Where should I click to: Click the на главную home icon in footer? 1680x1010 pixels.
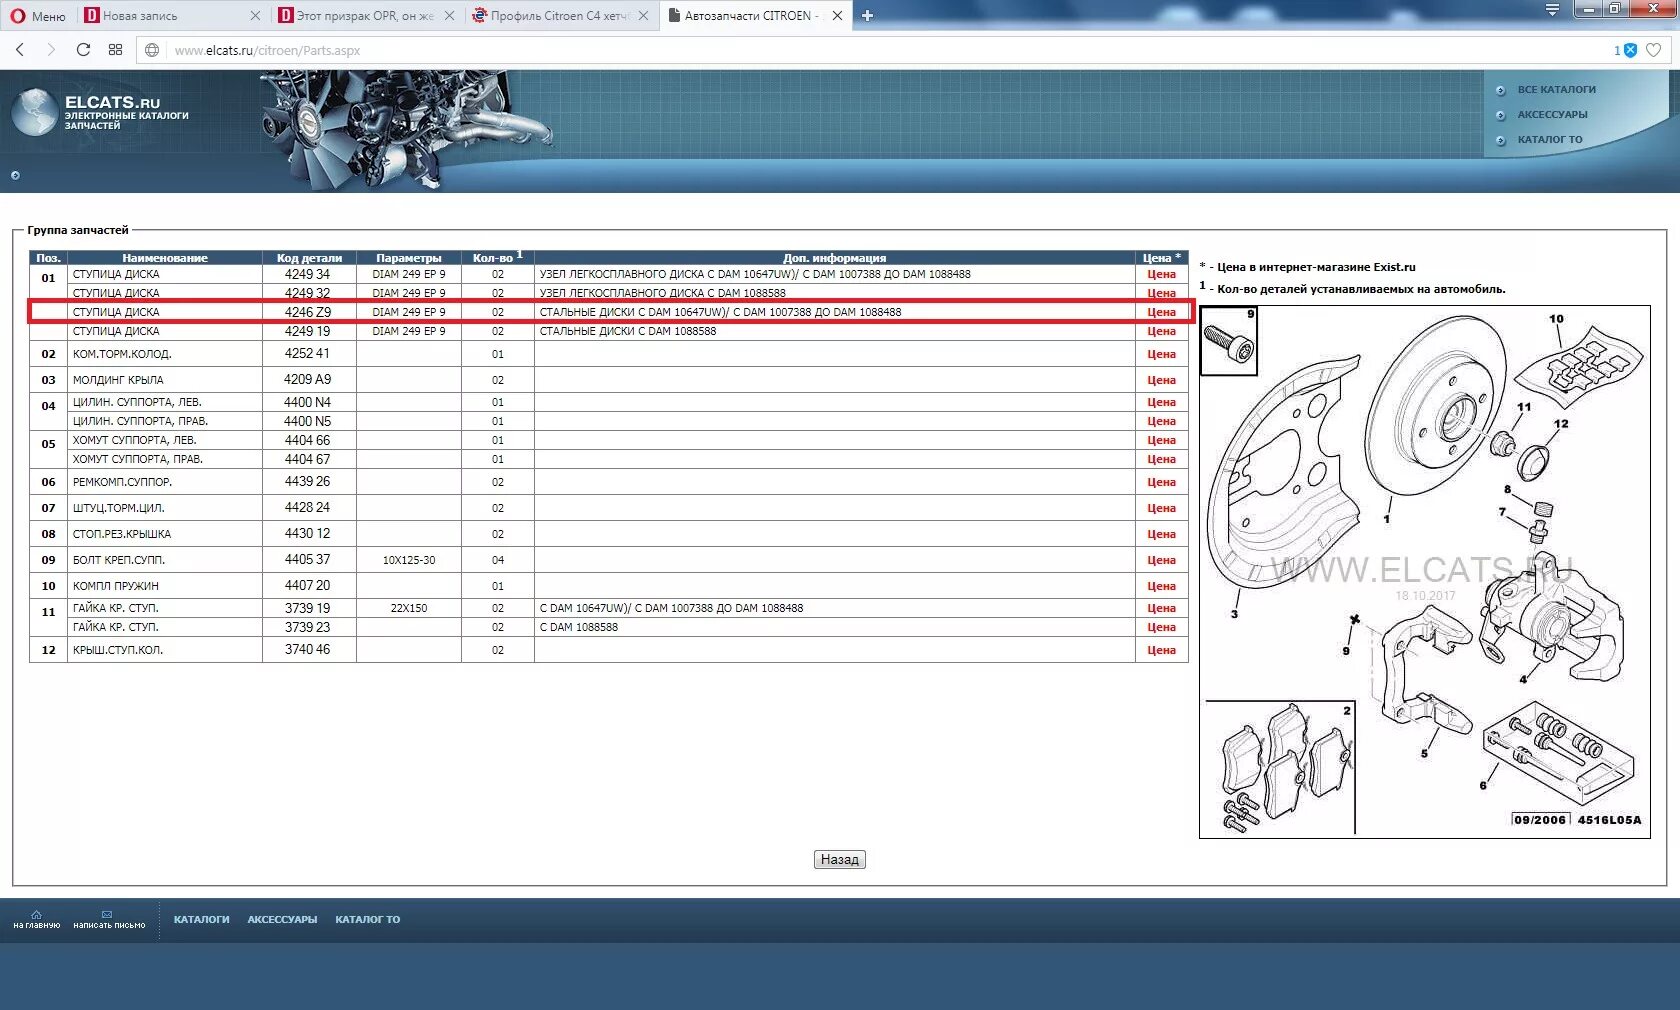37,919
